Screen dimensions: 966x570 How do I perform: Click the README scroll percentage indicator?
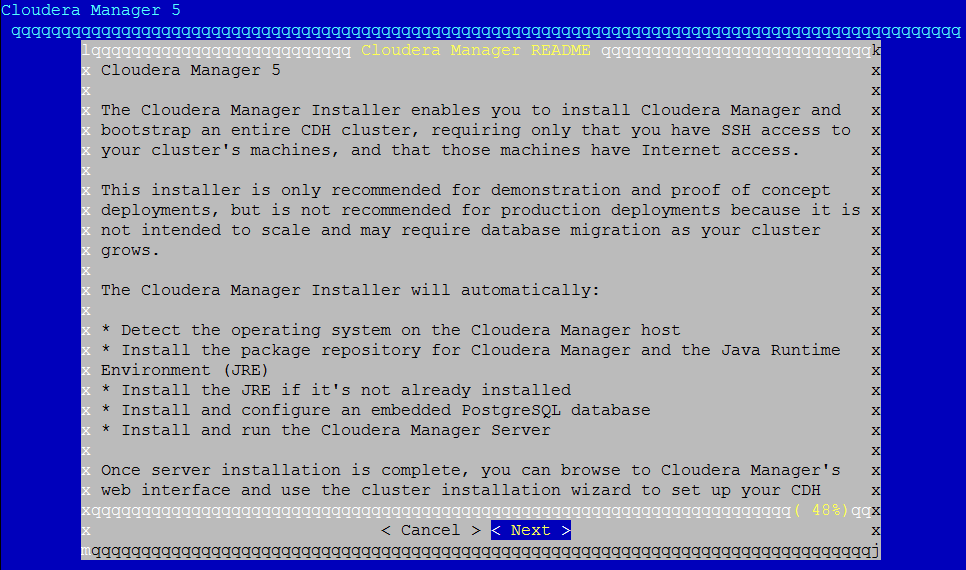point(820,510)
